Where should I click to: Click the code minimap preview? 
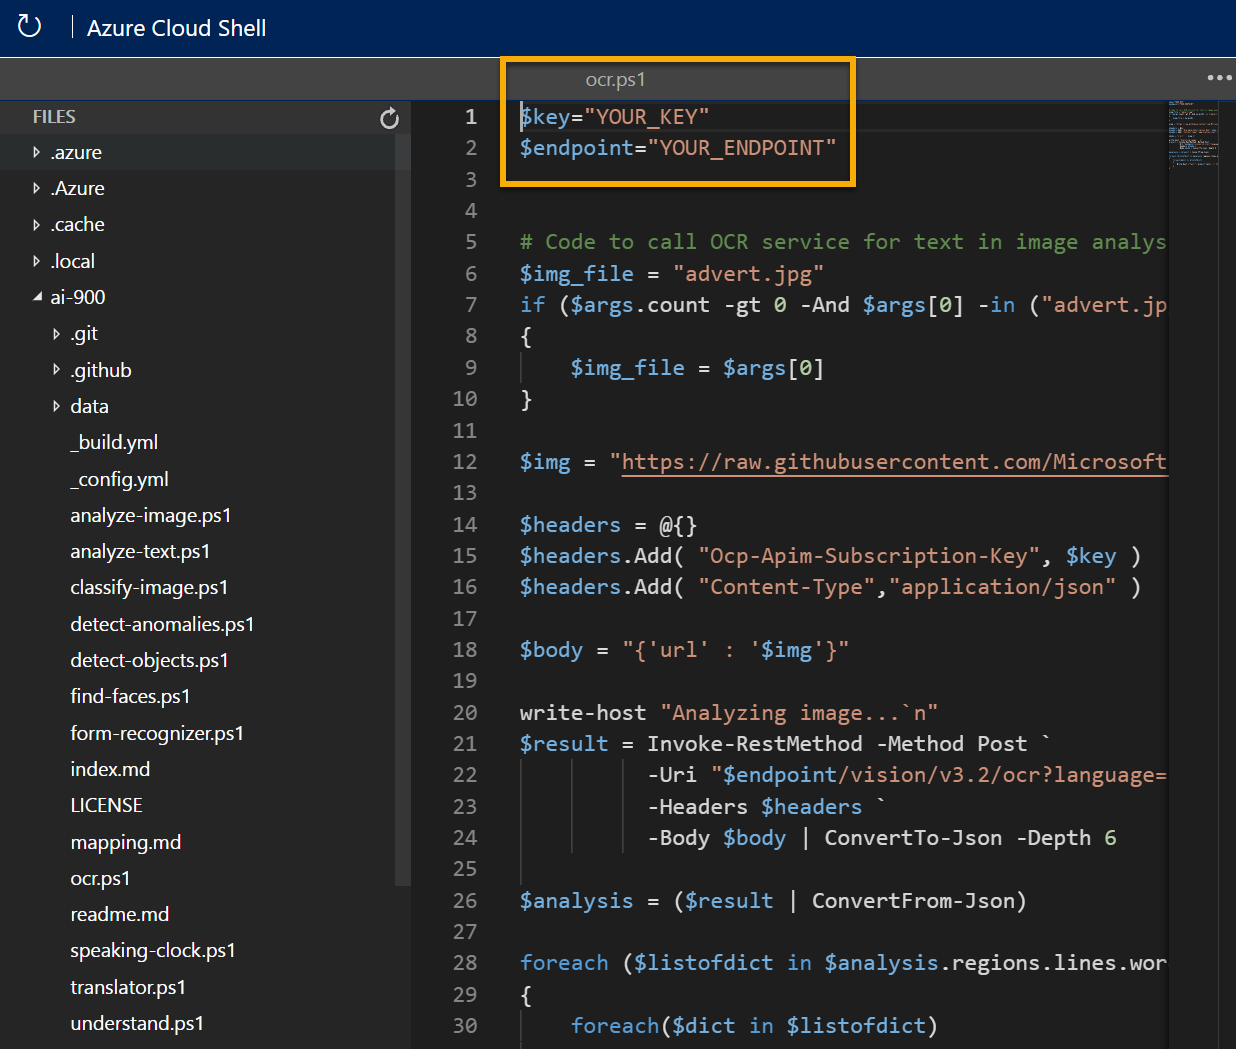click(x=1192, y=134)
